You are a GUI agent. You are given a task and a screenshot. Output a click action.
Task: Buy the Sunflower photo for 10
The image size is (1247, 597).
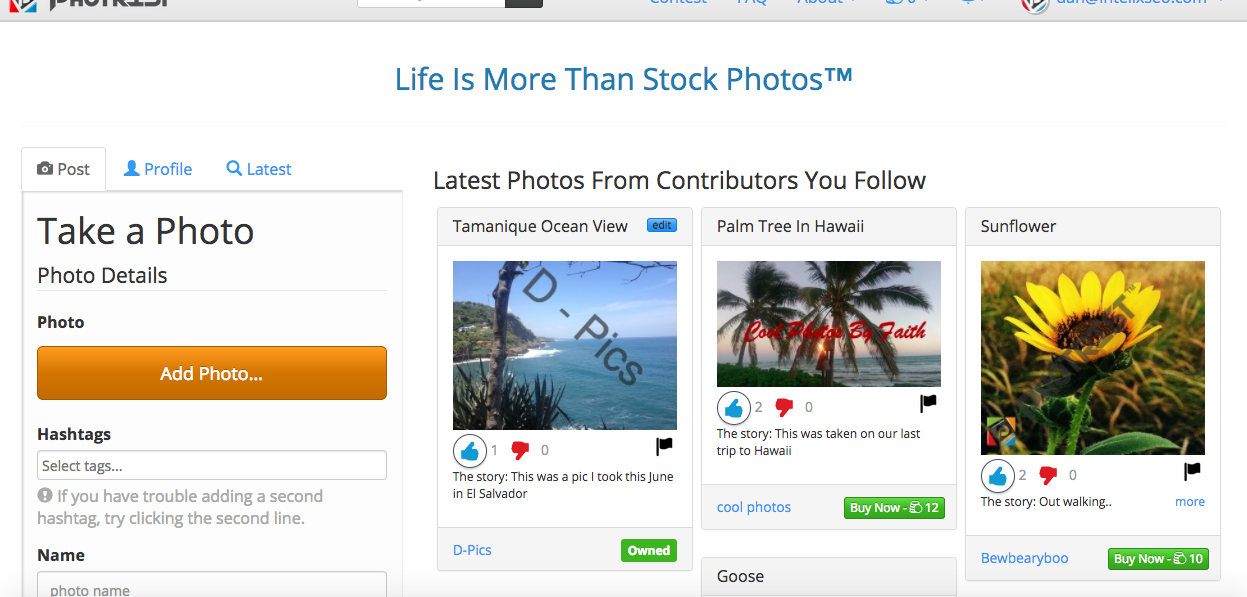pos(1158,559)
